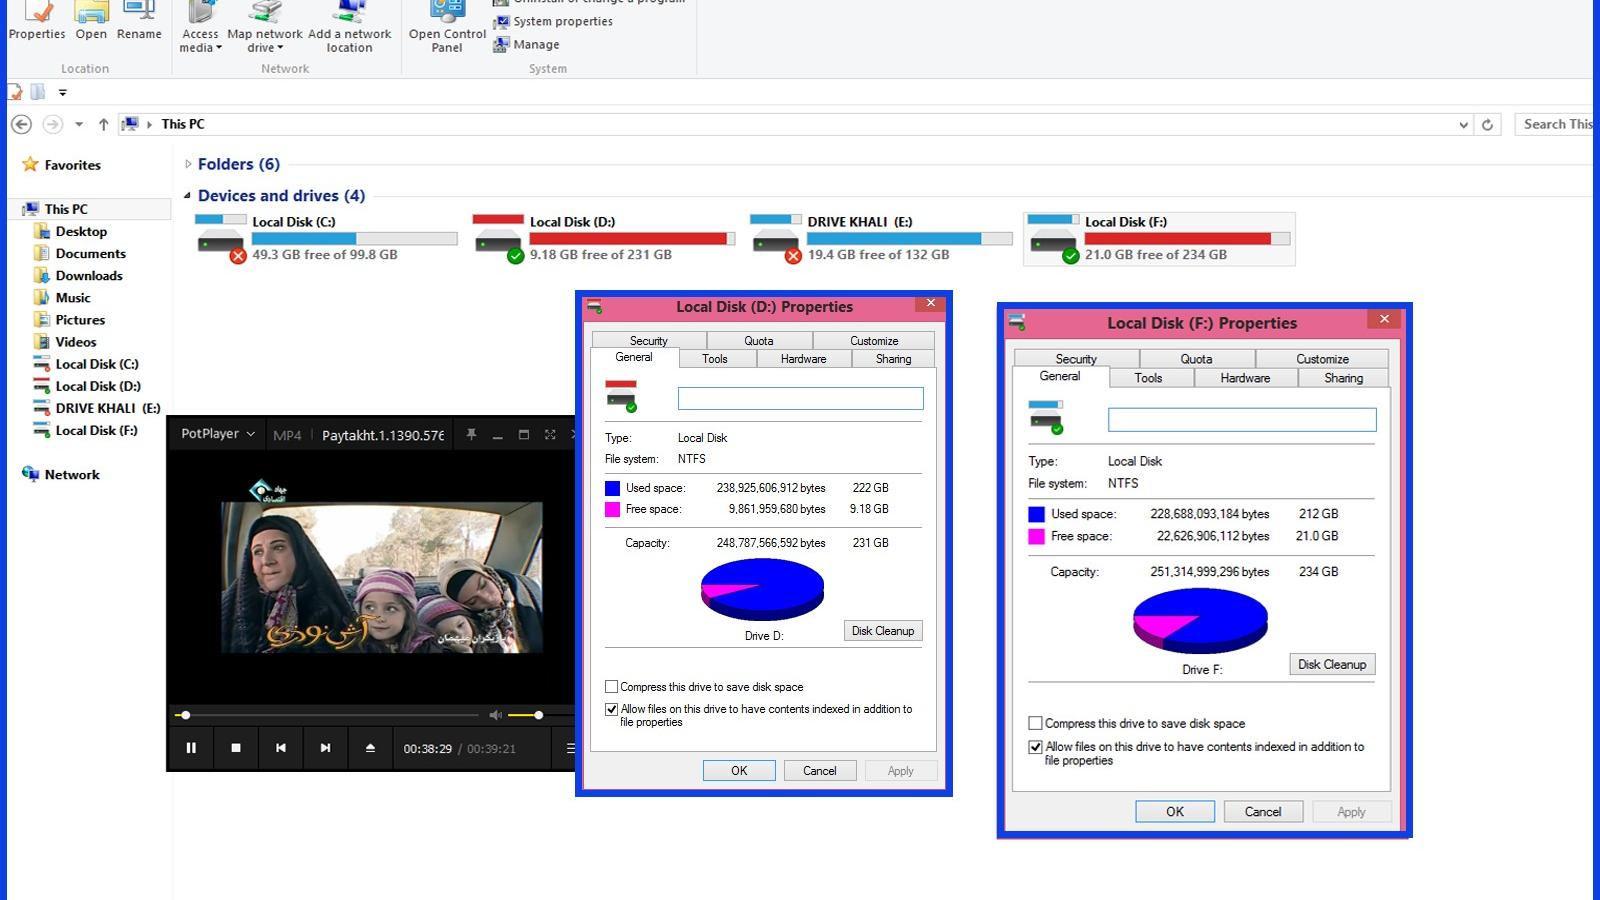This screenshot has height=900, width=1600.
Task: Open the Map network drive dropdown
Action: [x=265, y=28]
